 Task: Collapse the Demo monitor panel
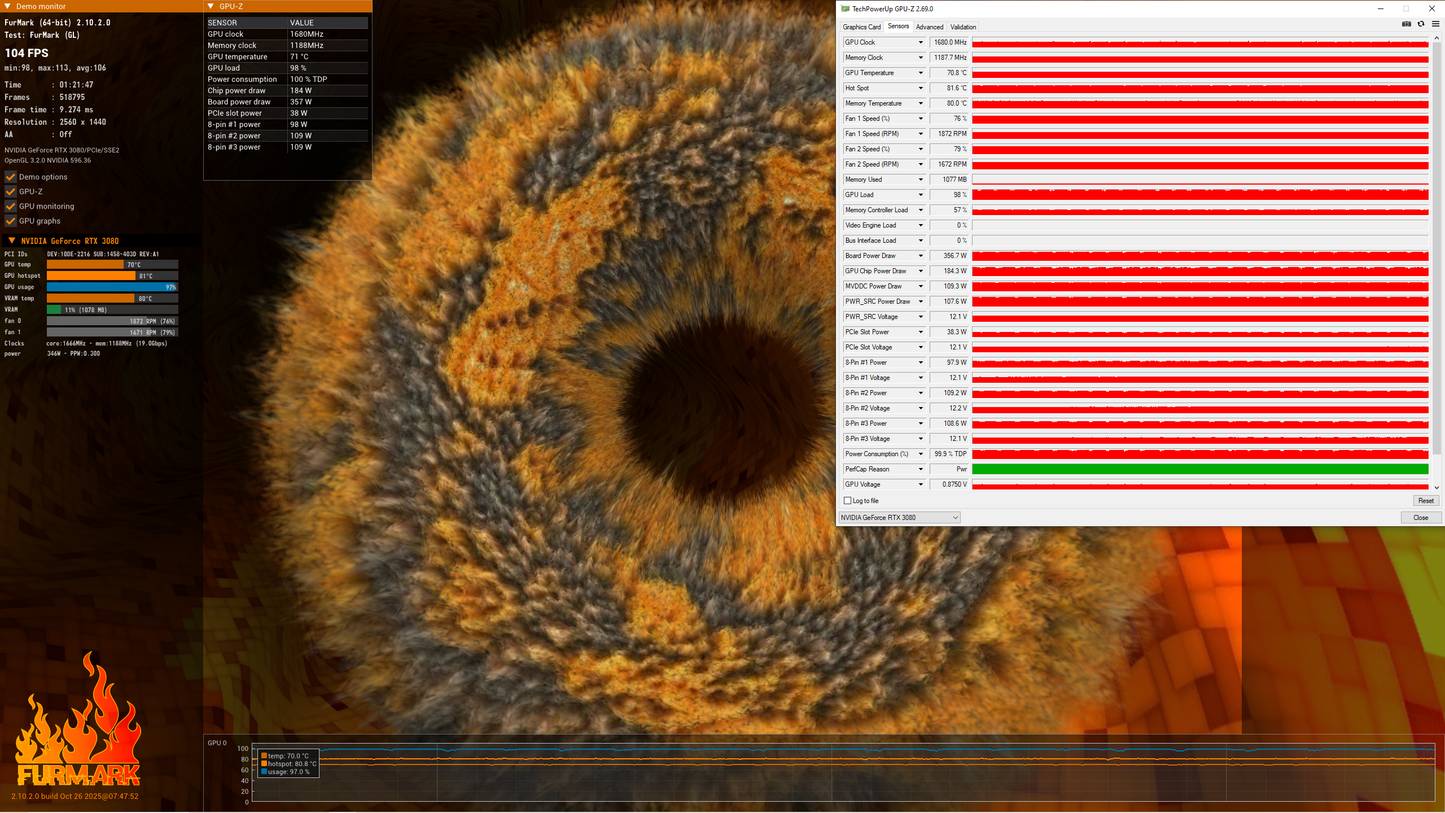pyautogui.click(x=8, y=6)
